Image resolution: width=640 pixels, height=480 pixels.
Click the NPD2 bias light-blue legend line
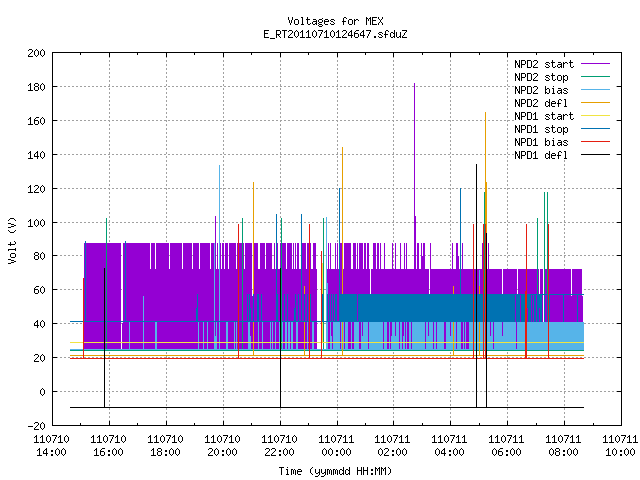coord(595,90)
